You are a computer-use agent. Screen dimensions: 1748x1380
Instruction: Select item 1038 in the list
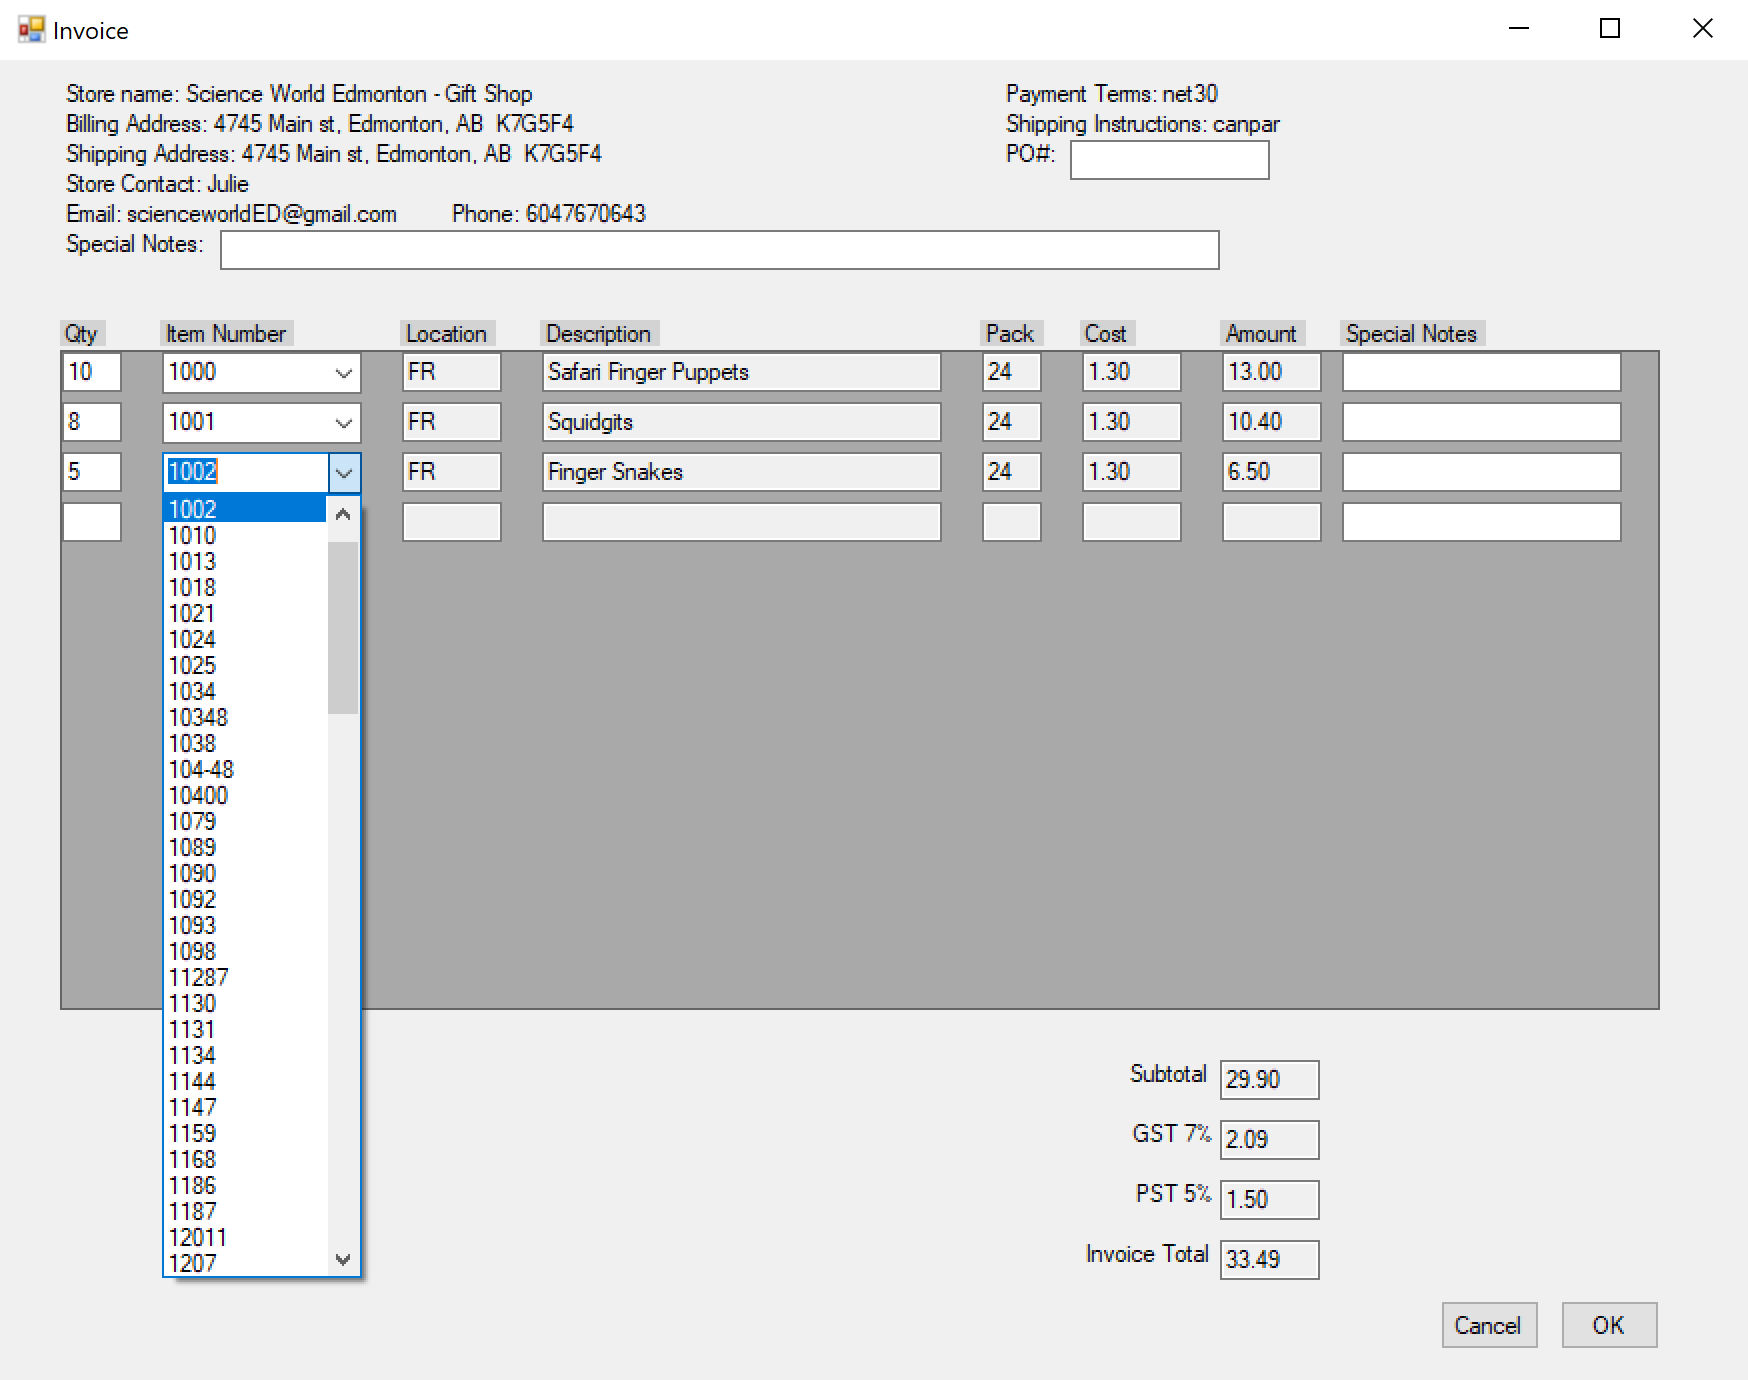pyautogui.click(x=245, y=743)
